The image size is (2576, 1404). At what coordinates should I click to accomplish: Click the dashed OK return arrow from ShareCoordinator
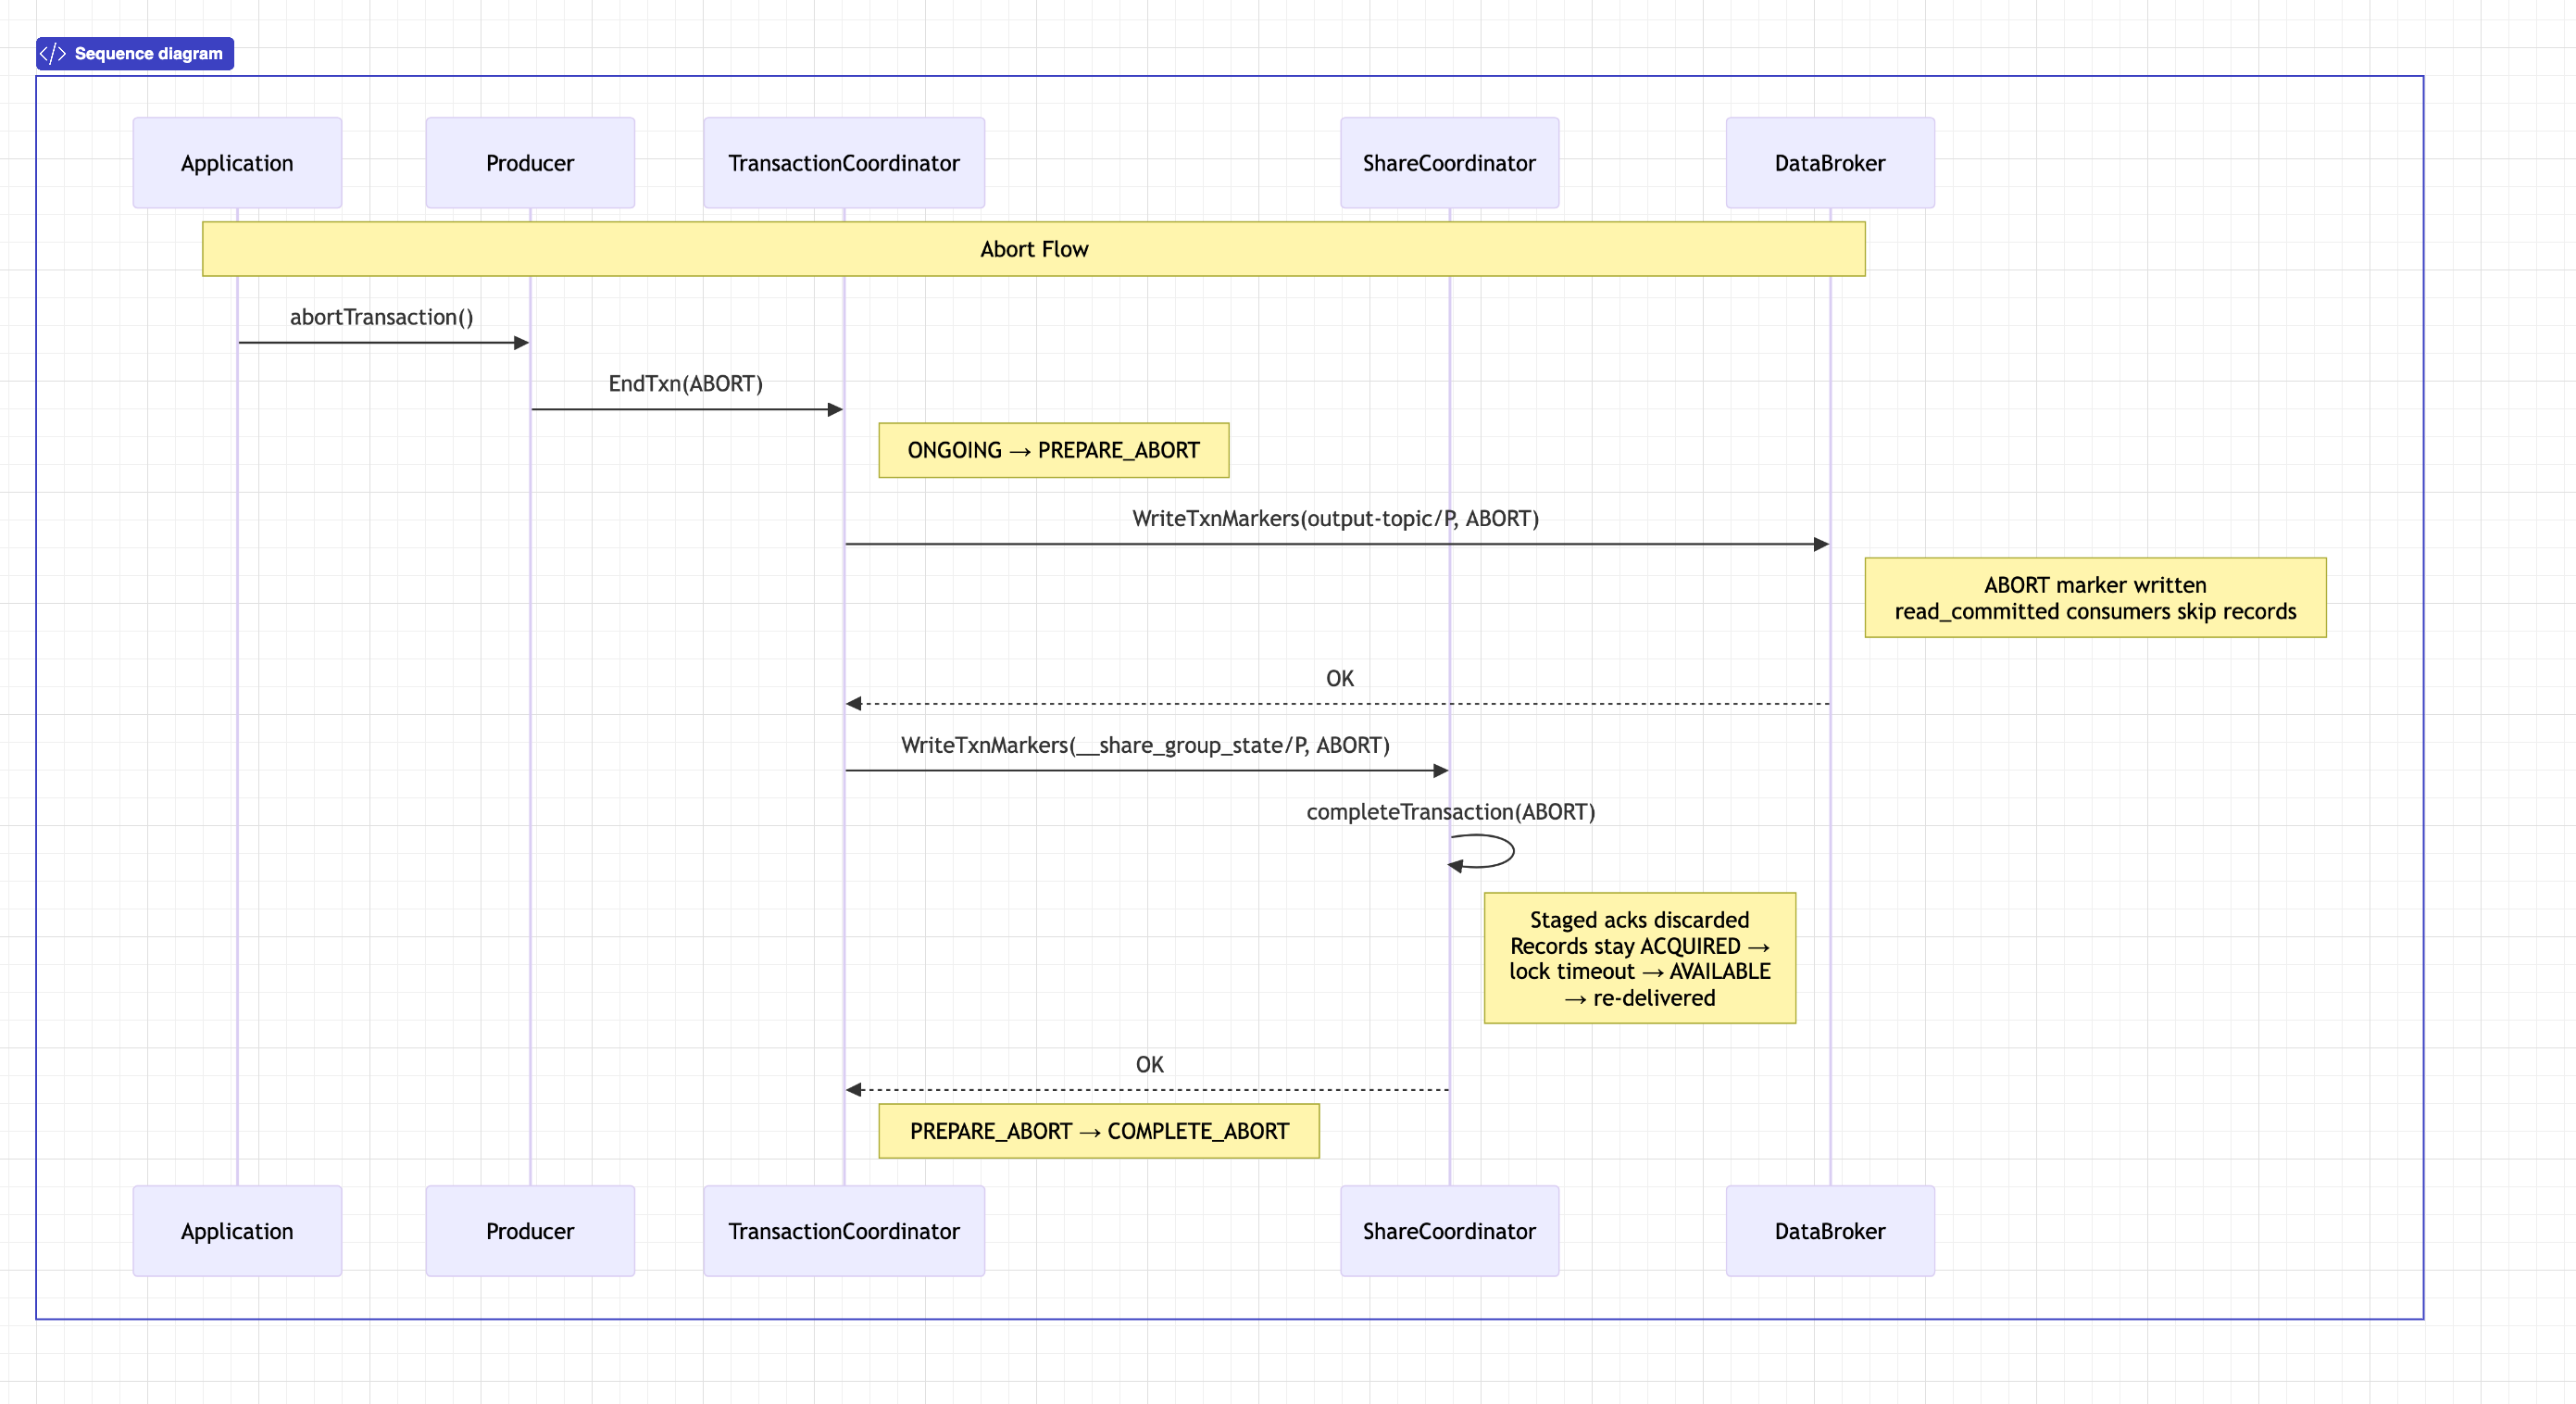[x=1148, y=1090]
